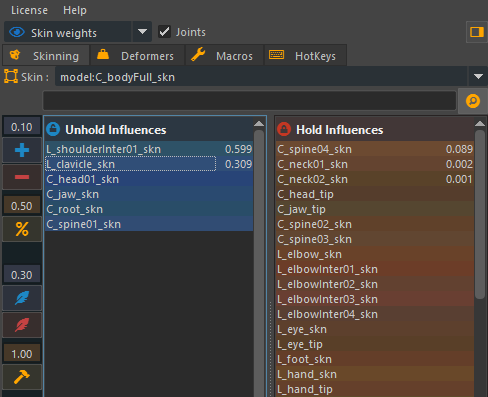
Task: Switch to the HotKeys tab
Action: point(306,56)
